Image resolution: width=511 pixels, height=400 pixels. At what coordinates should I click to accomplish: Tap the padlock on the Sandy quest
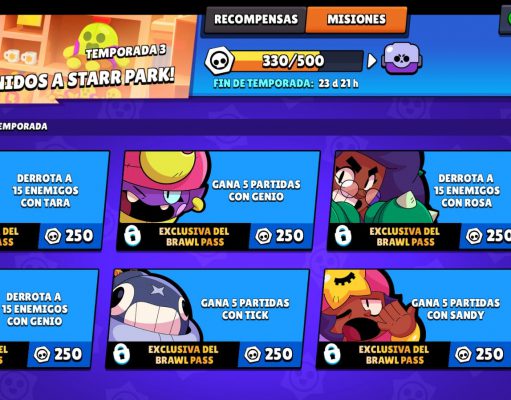click(x=332, y=354)
